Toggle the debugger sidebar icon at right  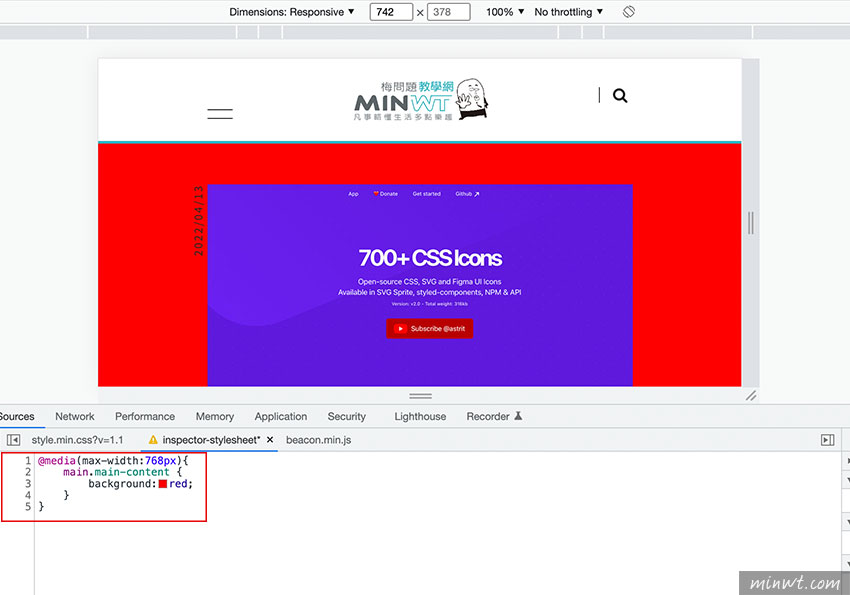pyautogui.click(x=827, y=440)
